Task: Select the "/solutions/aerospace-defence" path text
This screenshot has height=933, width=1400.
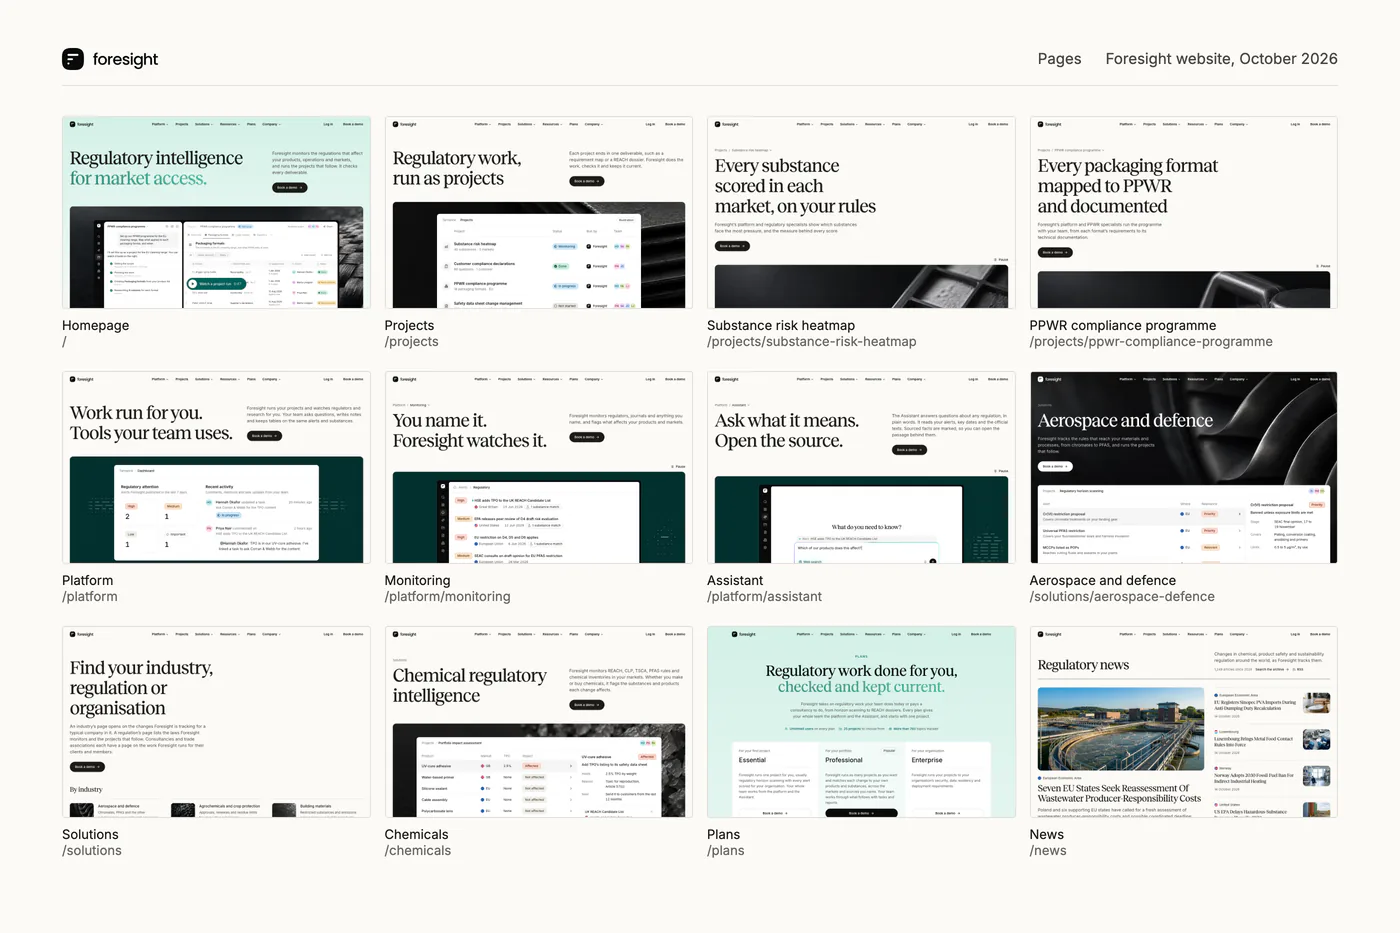Action: pyautogui.click(x=1122, y=597)
